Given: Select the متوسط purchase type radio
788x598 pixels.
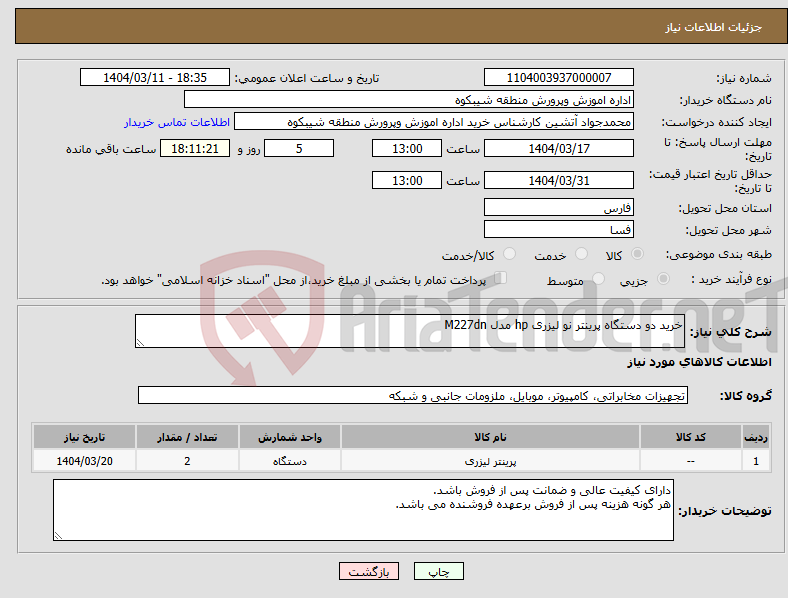Looking at the screenshot, I should [x=598, y=278].
